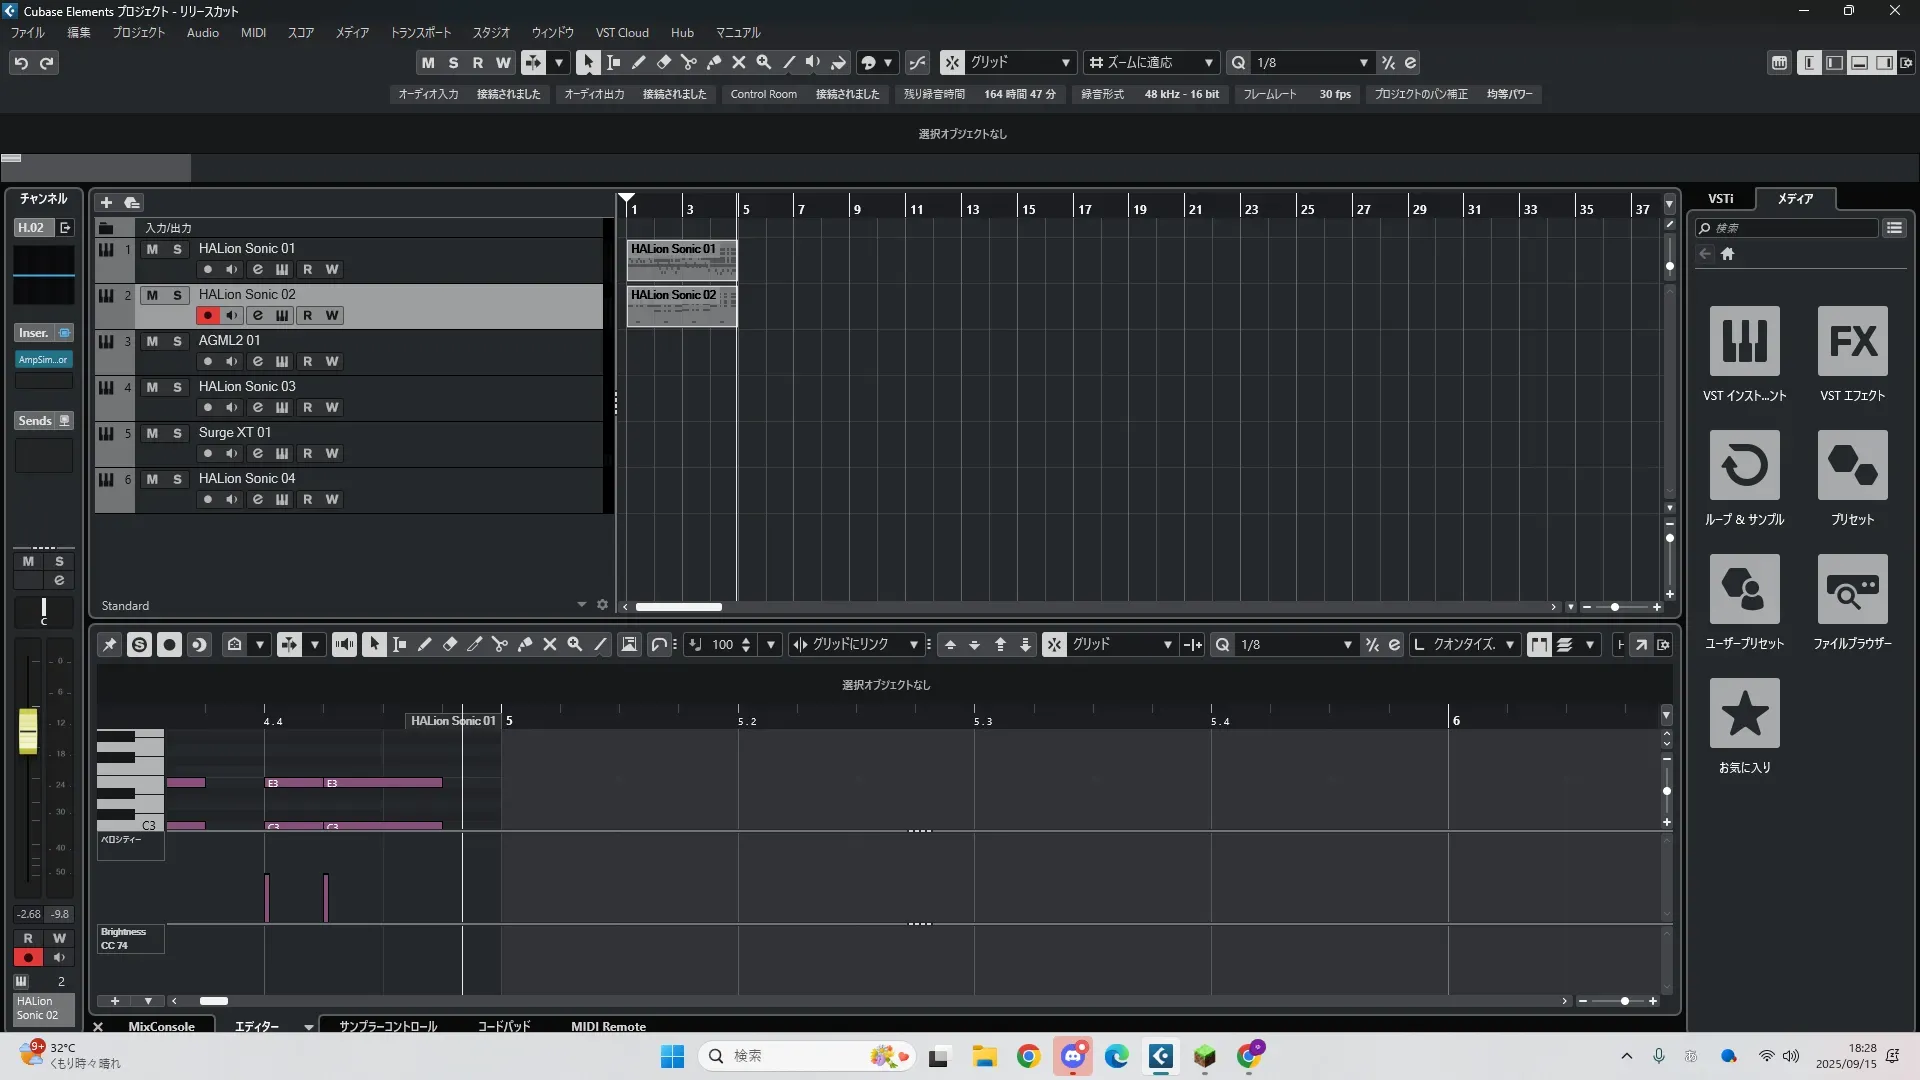
Task: Open the VST Instruments media tile
Action: 1744,342
